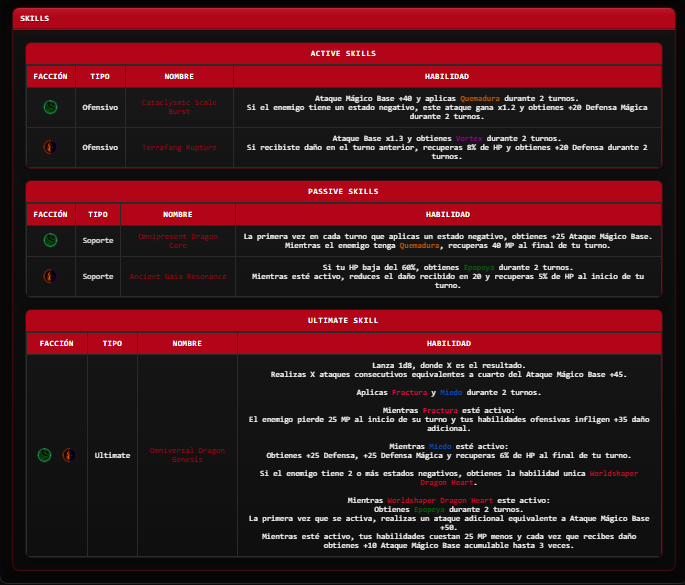
Task: Click the SKILLS panel title
Action: pos(35,18)
